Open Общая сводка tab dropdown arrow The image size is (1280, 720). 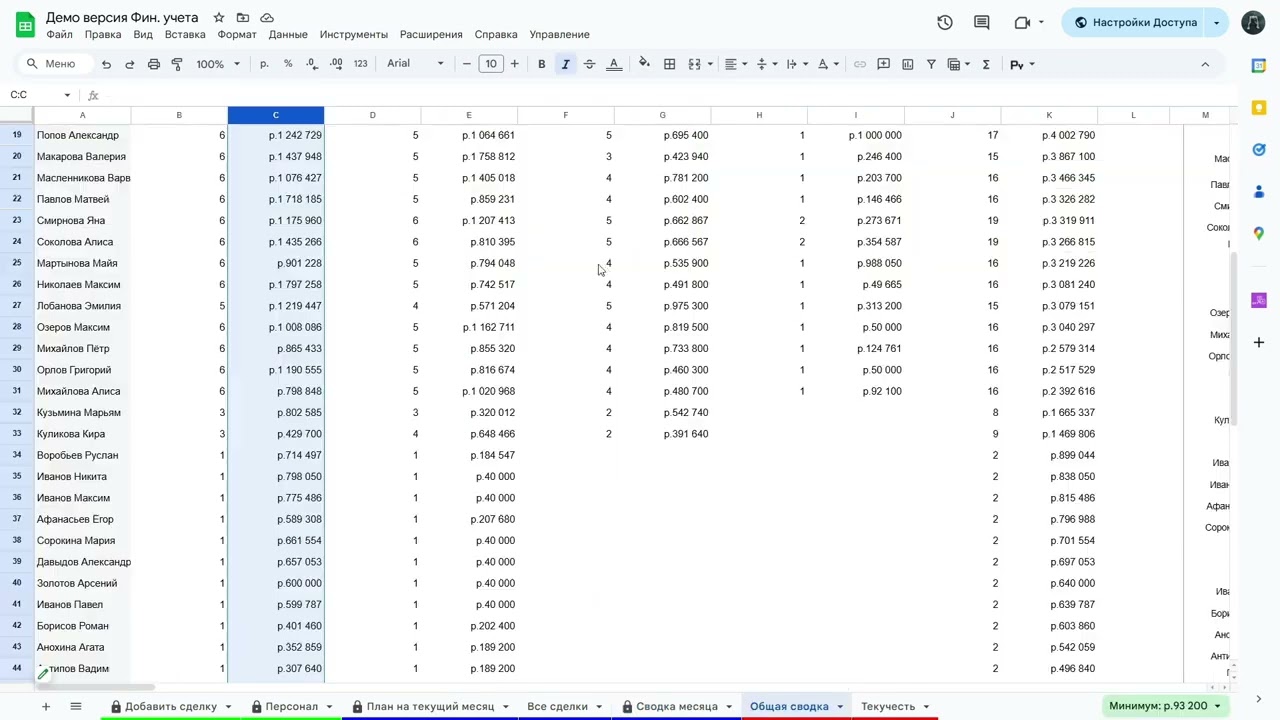(x=840, y=706)
